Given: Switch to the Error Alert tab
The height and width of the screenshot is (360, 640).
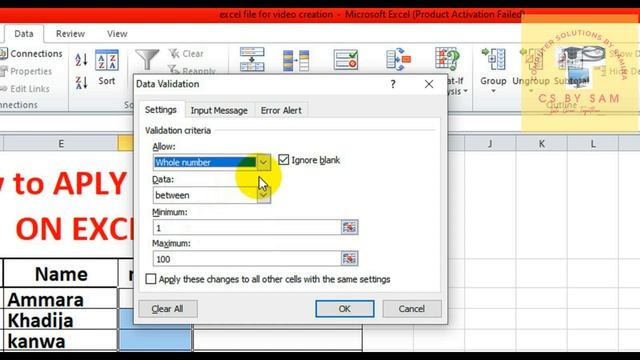Looking at the screenshot, I should (x=281, y=111).
